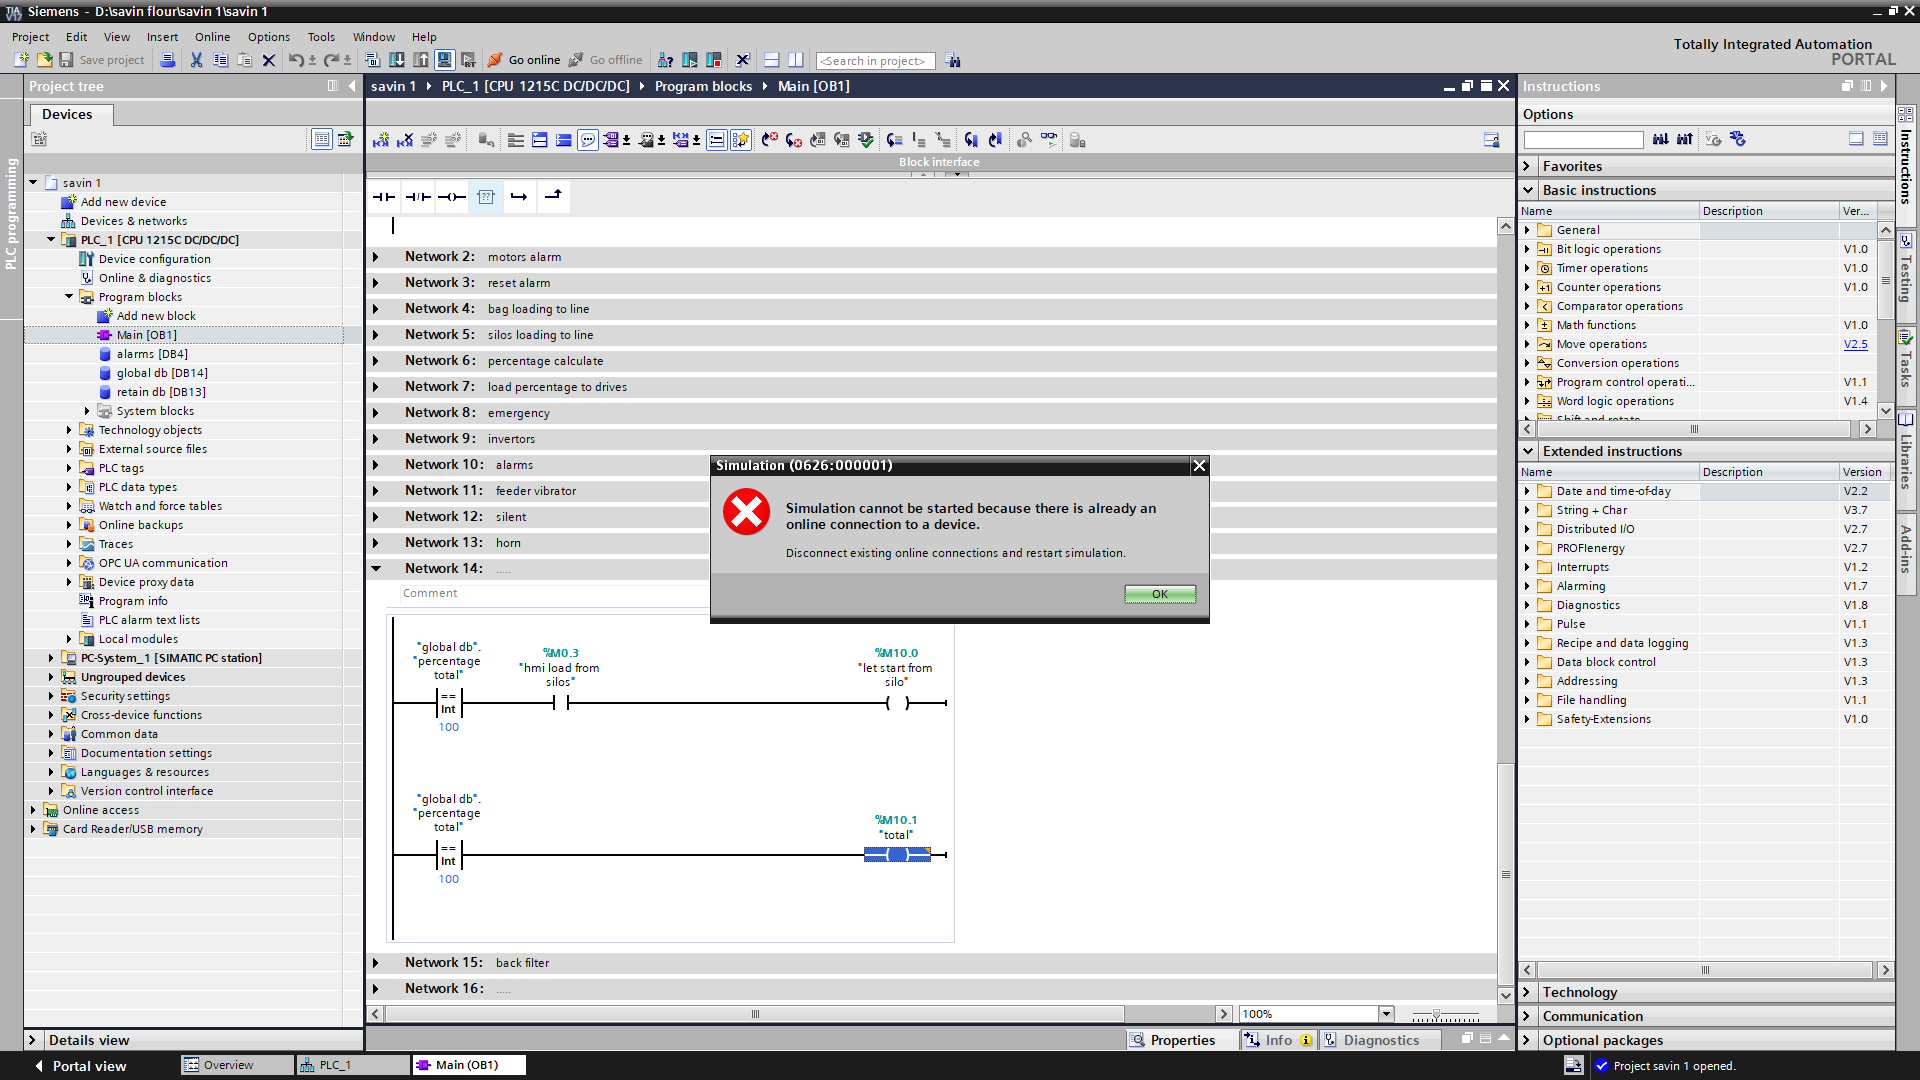Switch to the Properties tab
1920x1080 pixels.
(x=1181, y=1040)
